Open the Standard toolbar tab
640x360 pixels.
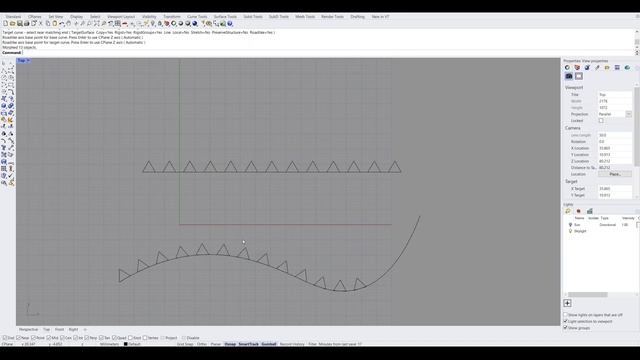coord(13,17)
